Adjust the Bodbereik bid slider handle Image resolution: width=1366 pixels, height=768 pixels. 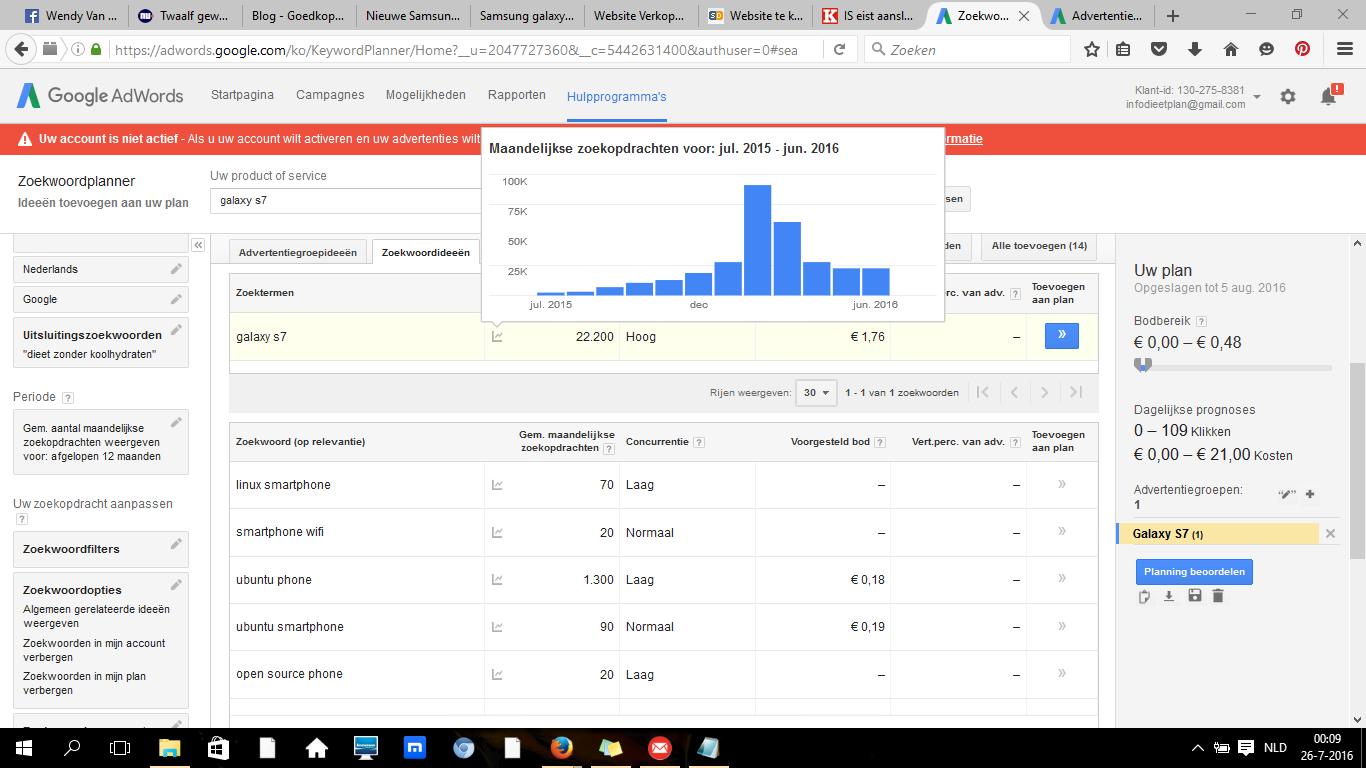tap(1144, 366)
